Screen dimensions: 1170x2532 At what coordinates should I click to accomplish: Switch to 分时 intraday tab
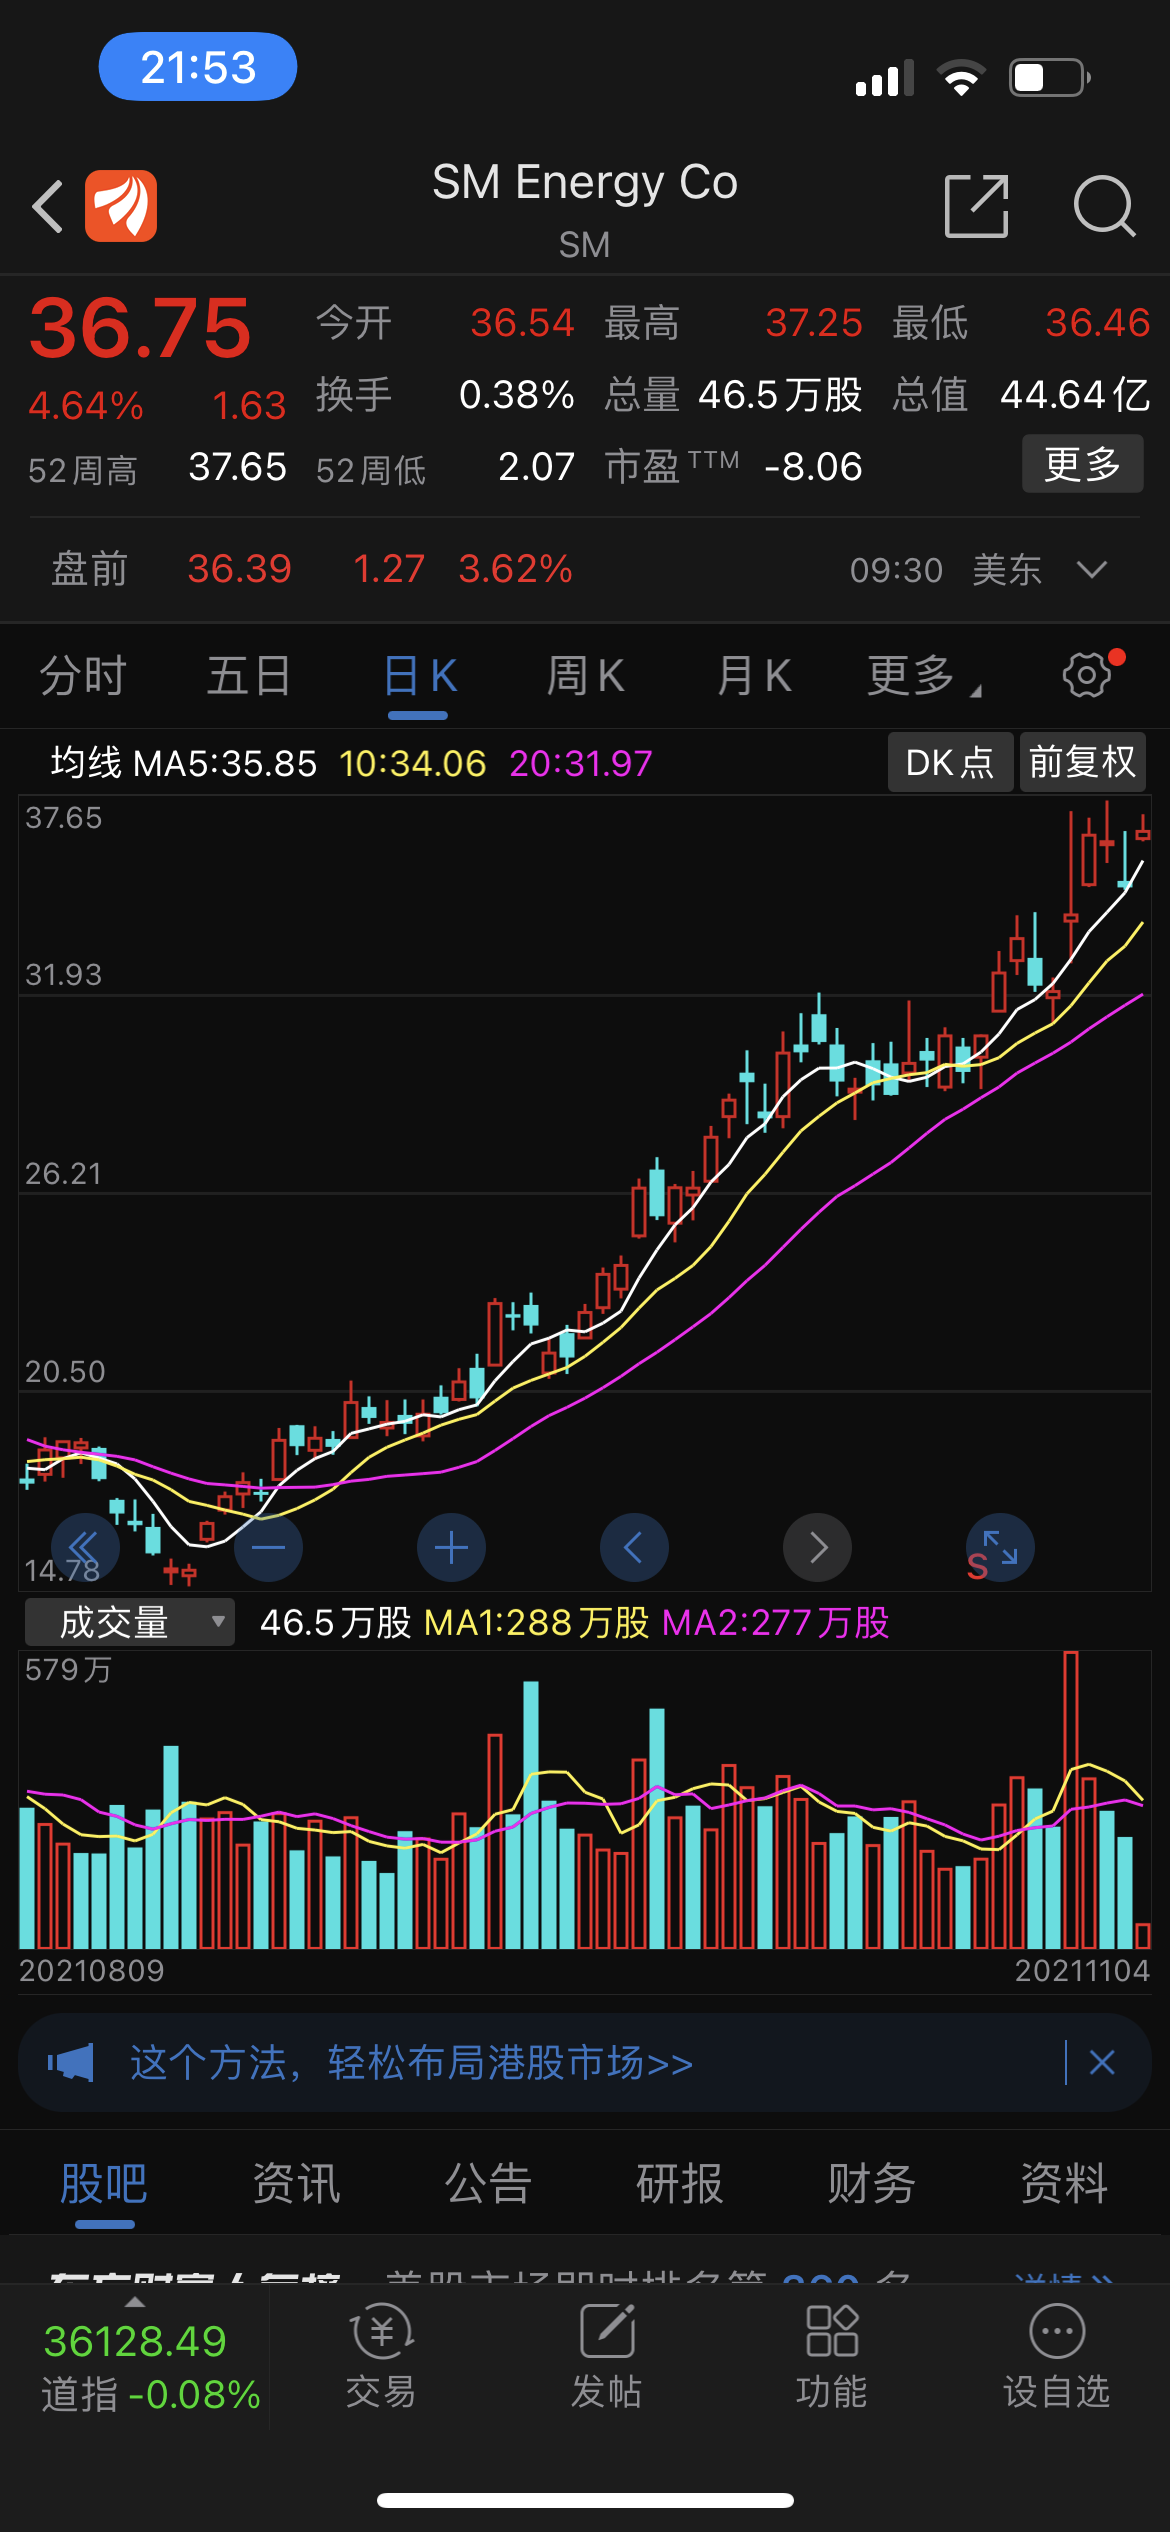click(x=83, y=676)
